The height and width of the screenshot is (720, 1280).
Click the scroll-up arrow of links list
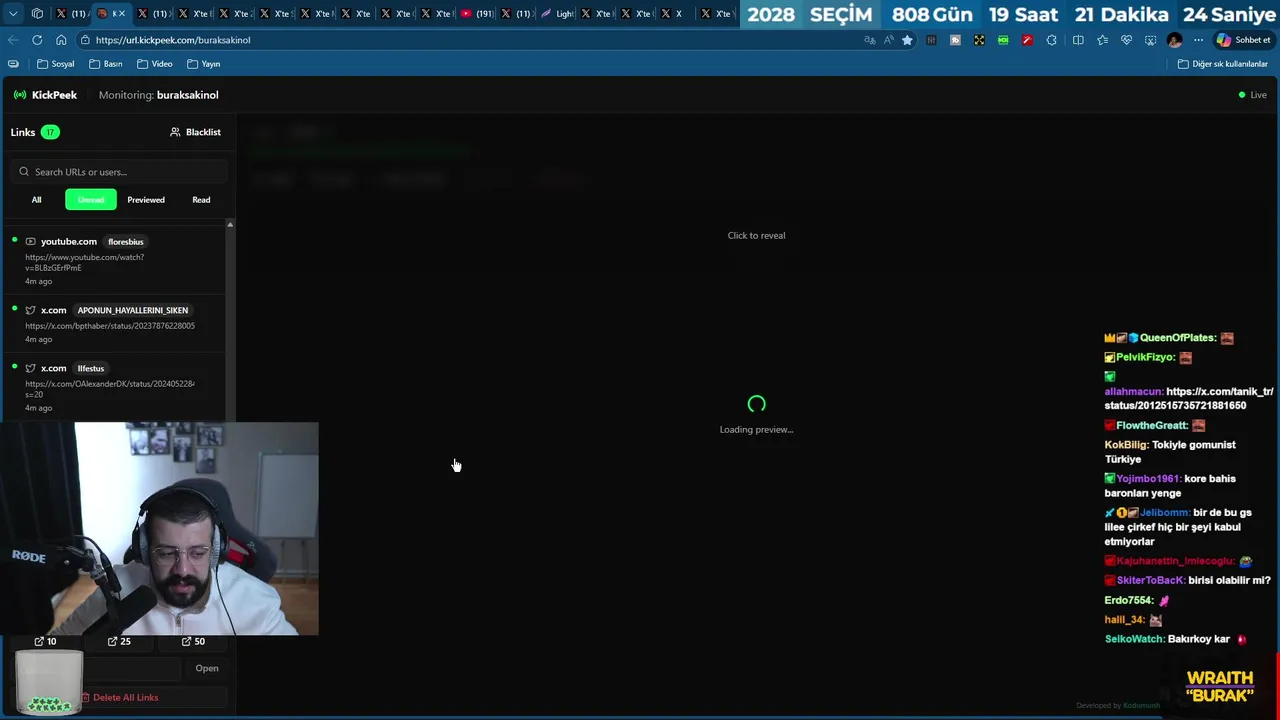tap(230, 224)
